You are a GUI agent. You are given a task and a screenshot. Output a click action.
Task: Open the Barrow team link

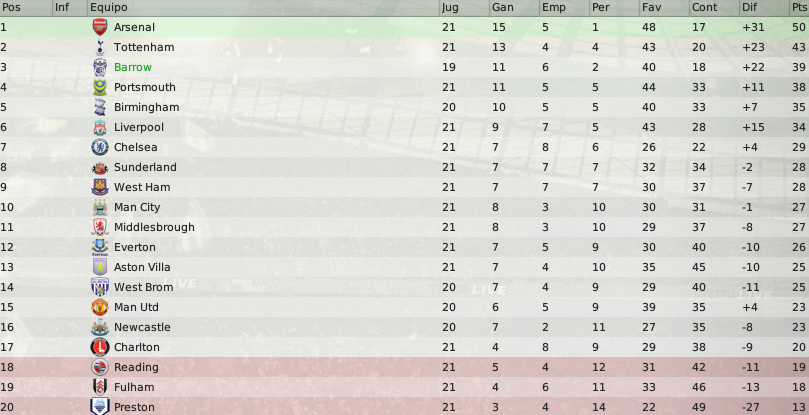click(x=133, y=67)
